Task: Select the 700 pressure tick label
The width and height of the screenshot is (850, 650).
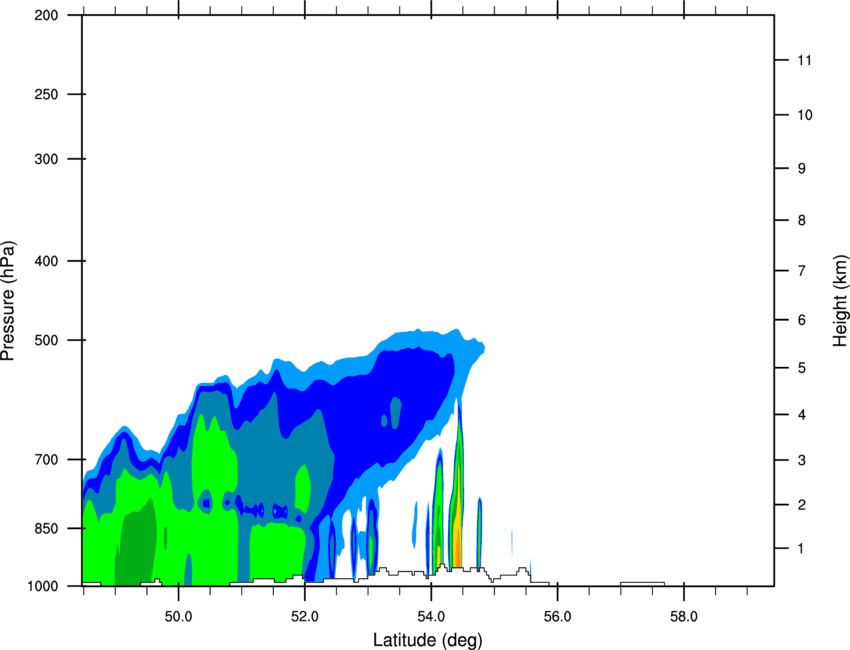Action: [x=46, y=460]
